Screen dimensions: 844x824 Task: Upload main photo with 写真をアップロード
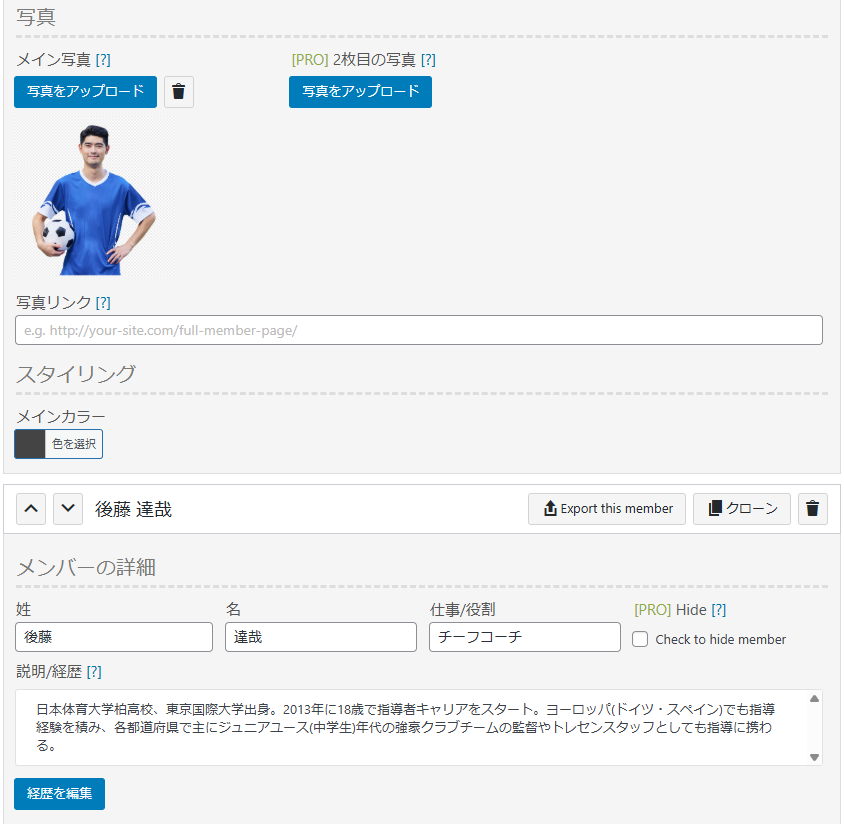[85, 91]
